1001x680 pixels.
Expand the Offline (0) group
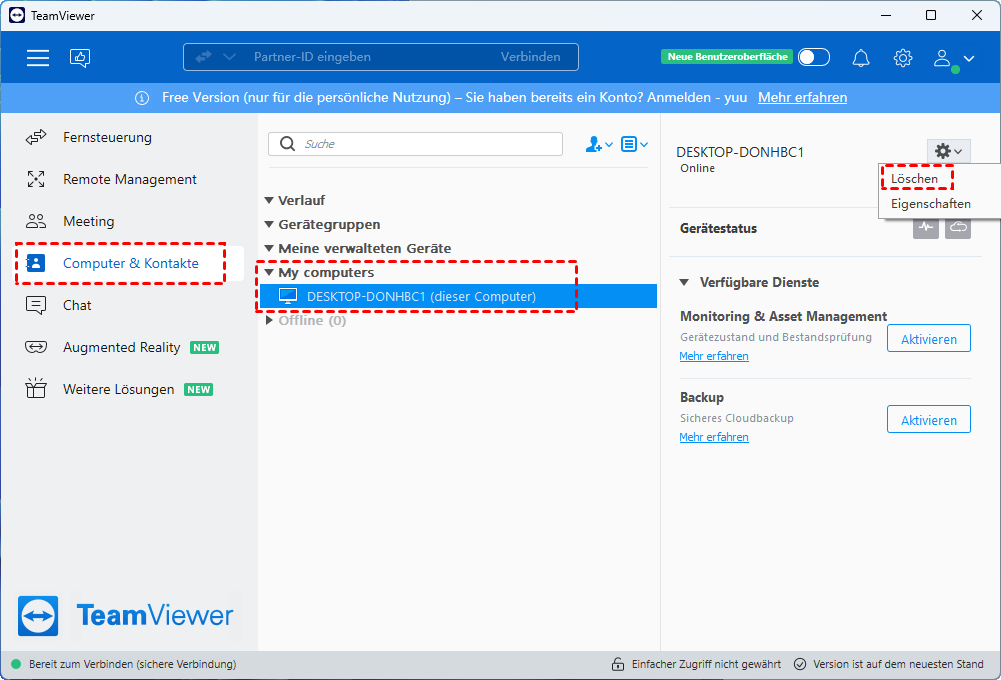pos(270,321)
